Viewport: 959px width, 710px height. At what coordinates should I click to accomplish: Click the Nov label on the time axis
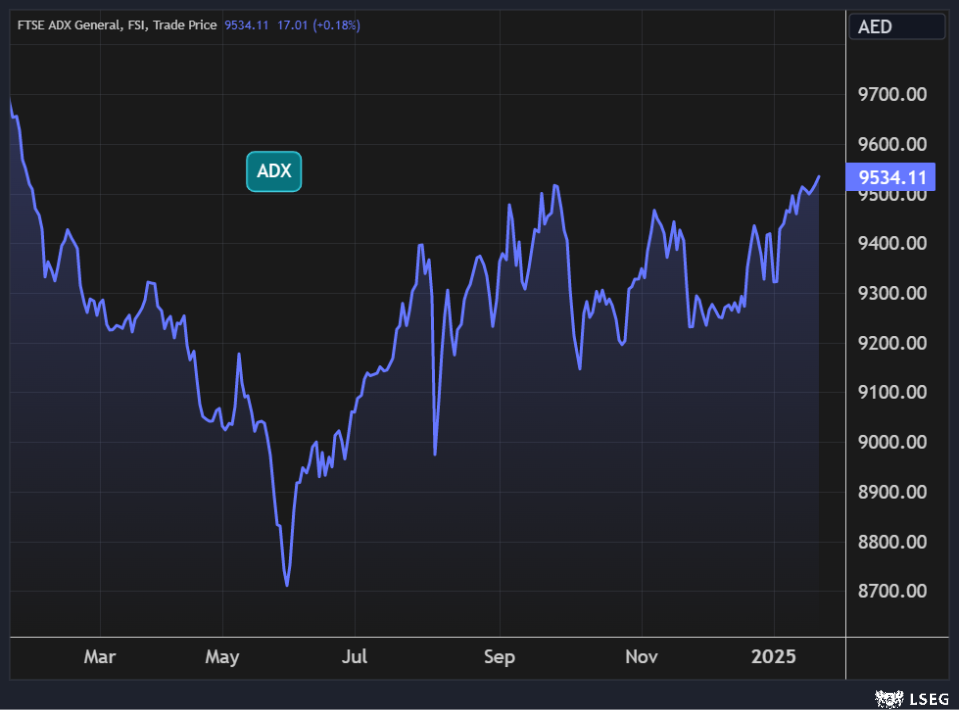point(641,657)
